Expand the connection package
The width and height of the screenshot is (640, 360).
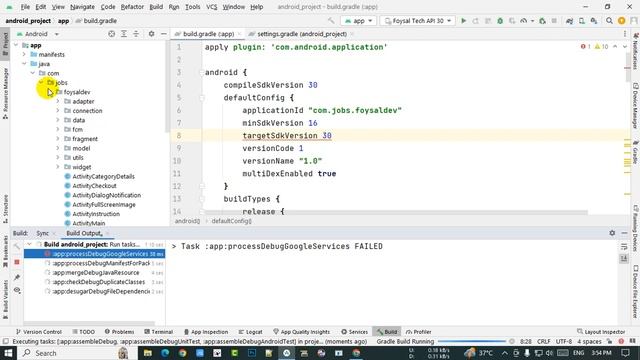click(x=58, y=111)
